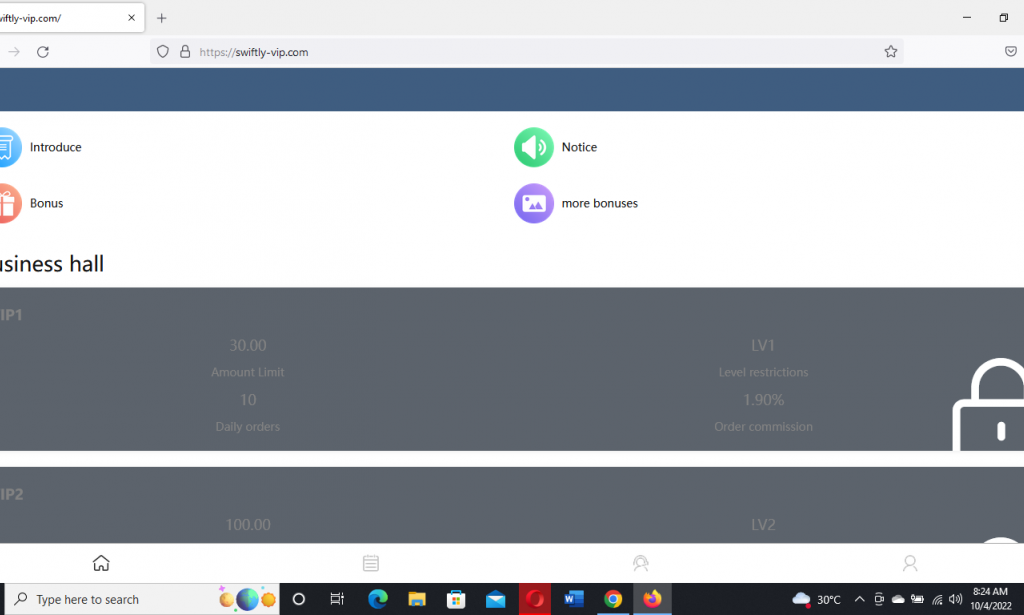Bookmark this page with the star icon
Viewport: 1024px width, 615px height.
pyautogui.click(x=891, y=52)
